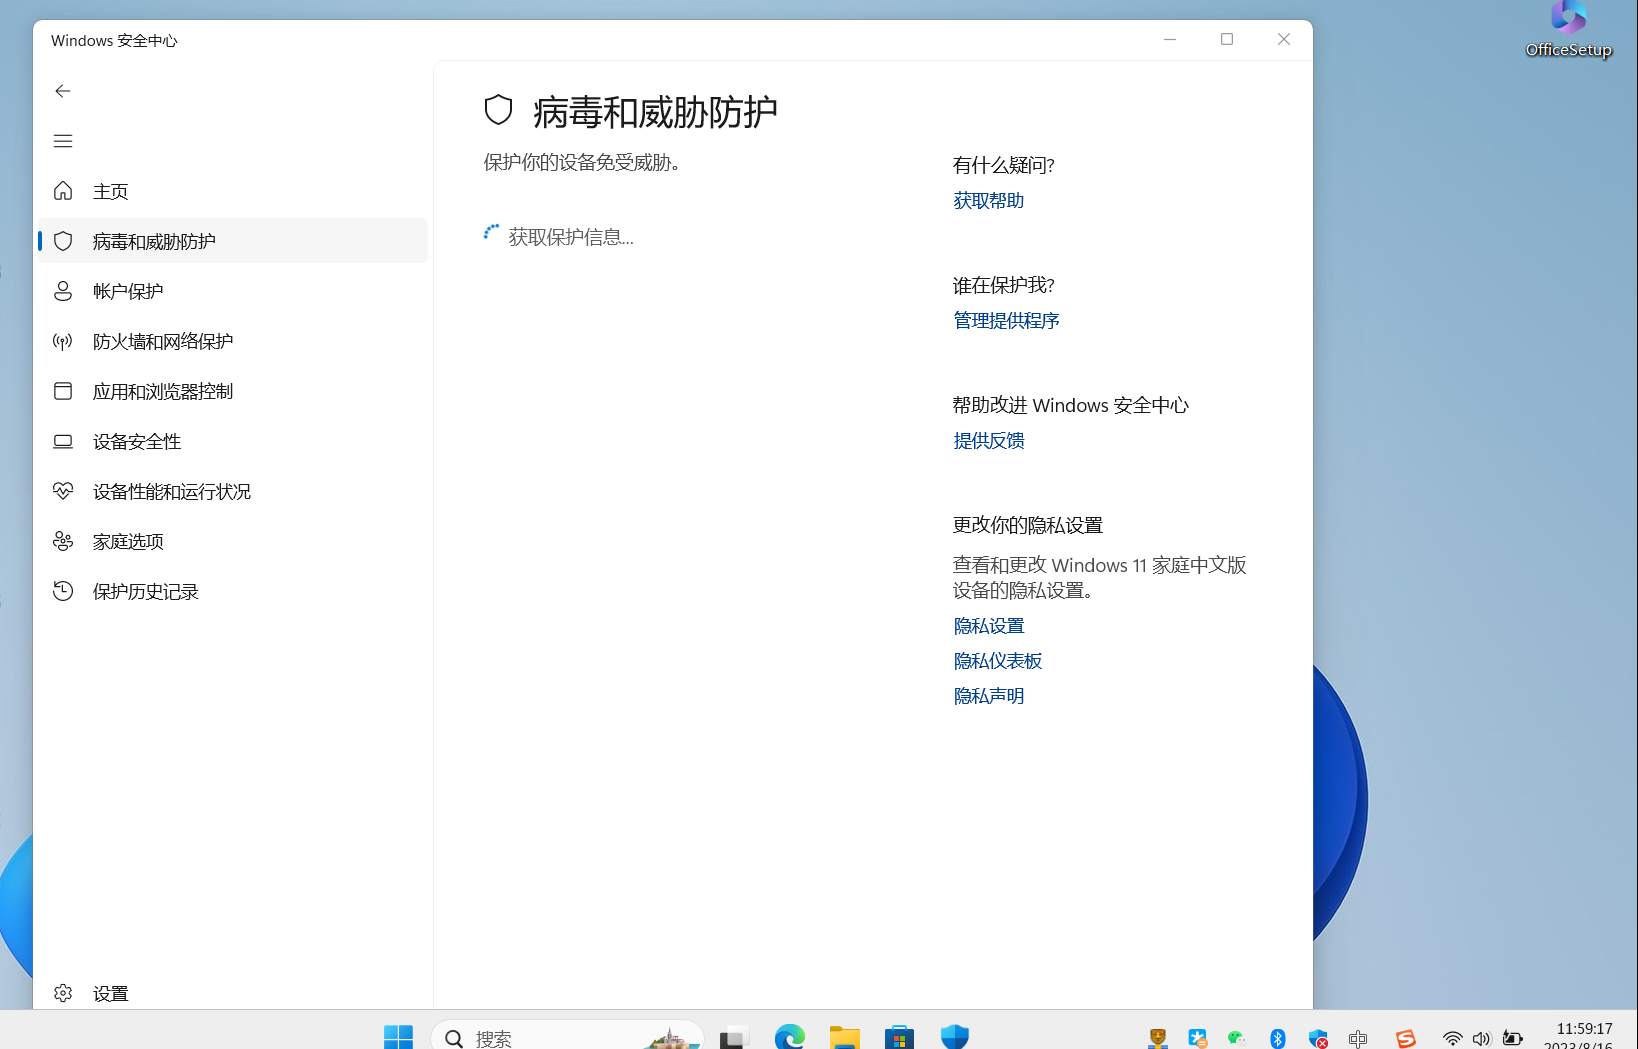Click the 隐私仪表板 link
Viewport: 1638px width, 1049px height.
click(997, 661)
